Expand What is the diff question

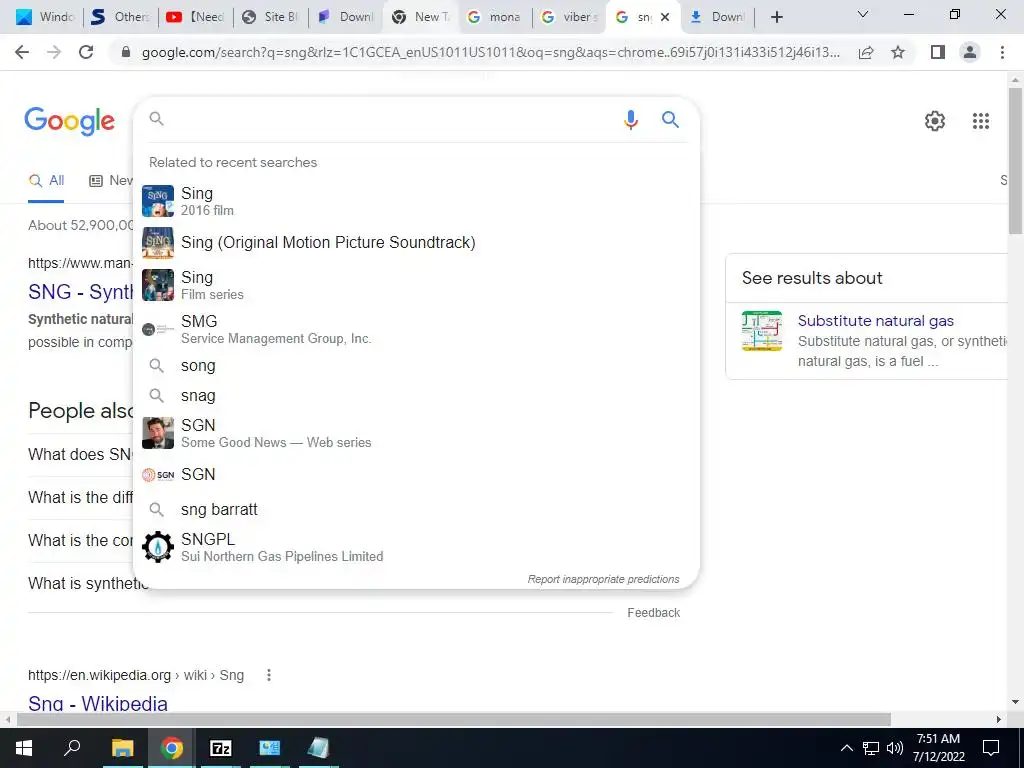(x=80, y=498)
